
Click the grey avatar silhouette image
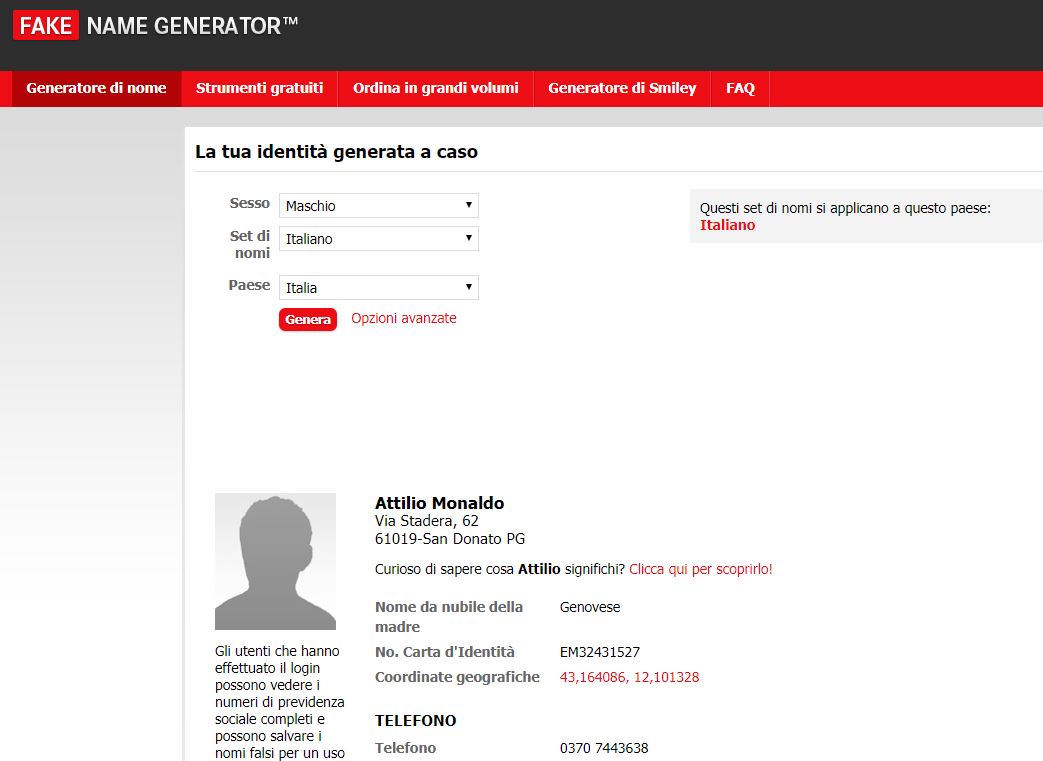point(275,561)
